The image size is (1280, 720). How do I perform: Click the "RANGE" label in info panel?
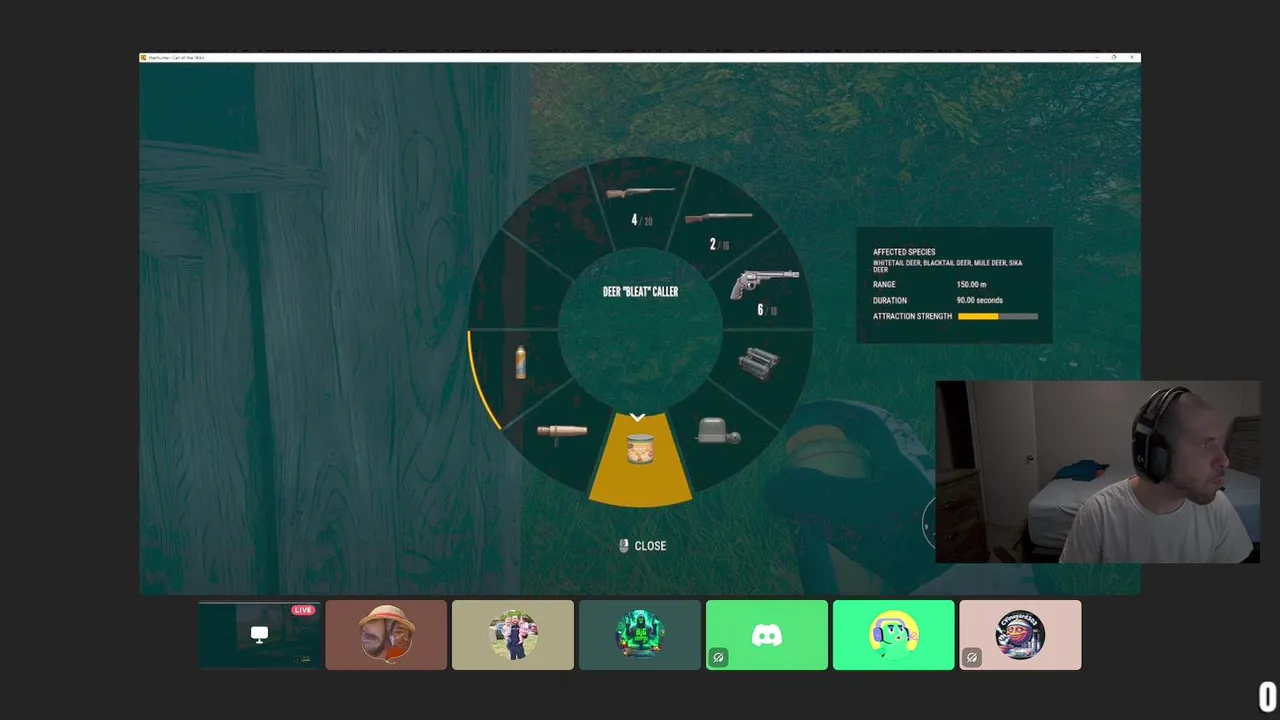[x=884, y=285]
